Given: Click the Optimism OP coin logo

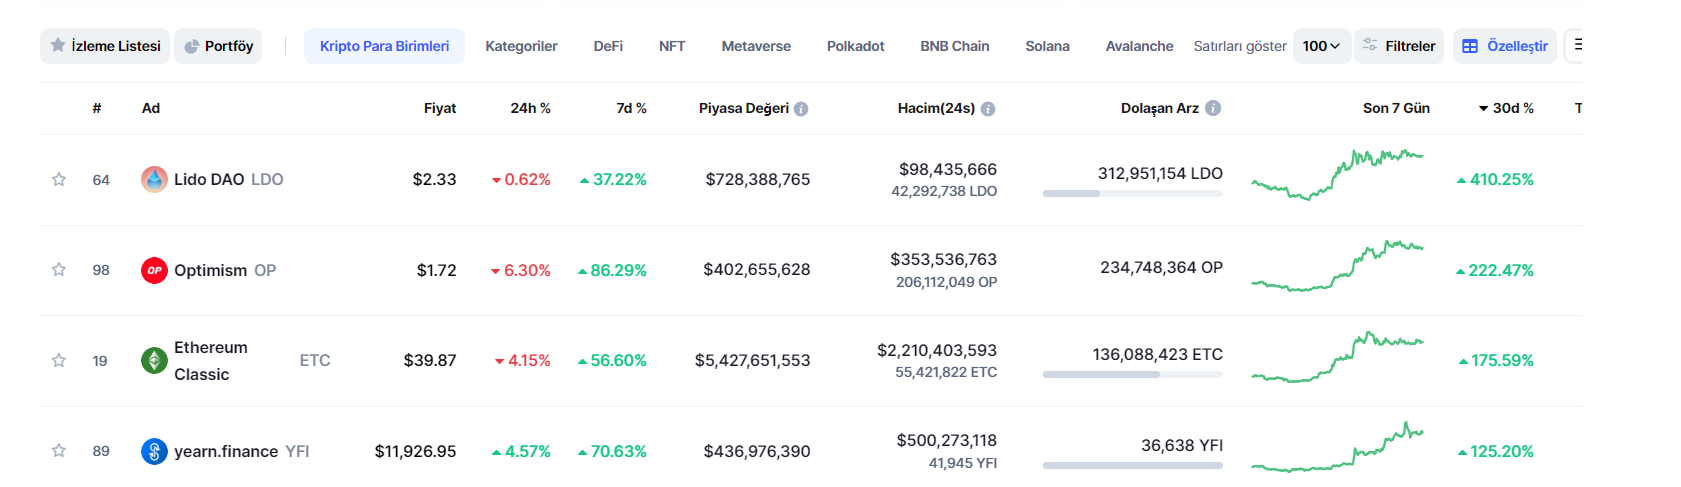Looking at the screenshot, I should [154, 270].
